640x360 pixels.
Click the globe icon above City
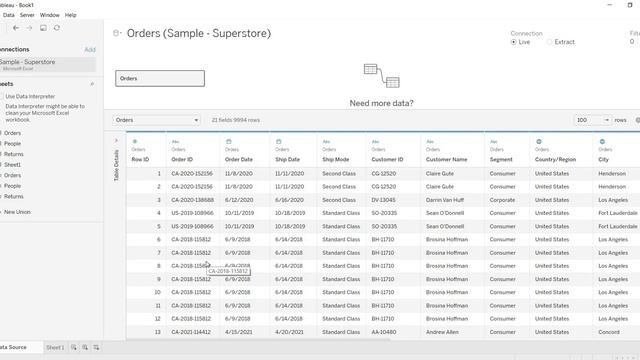pos(602,142)
